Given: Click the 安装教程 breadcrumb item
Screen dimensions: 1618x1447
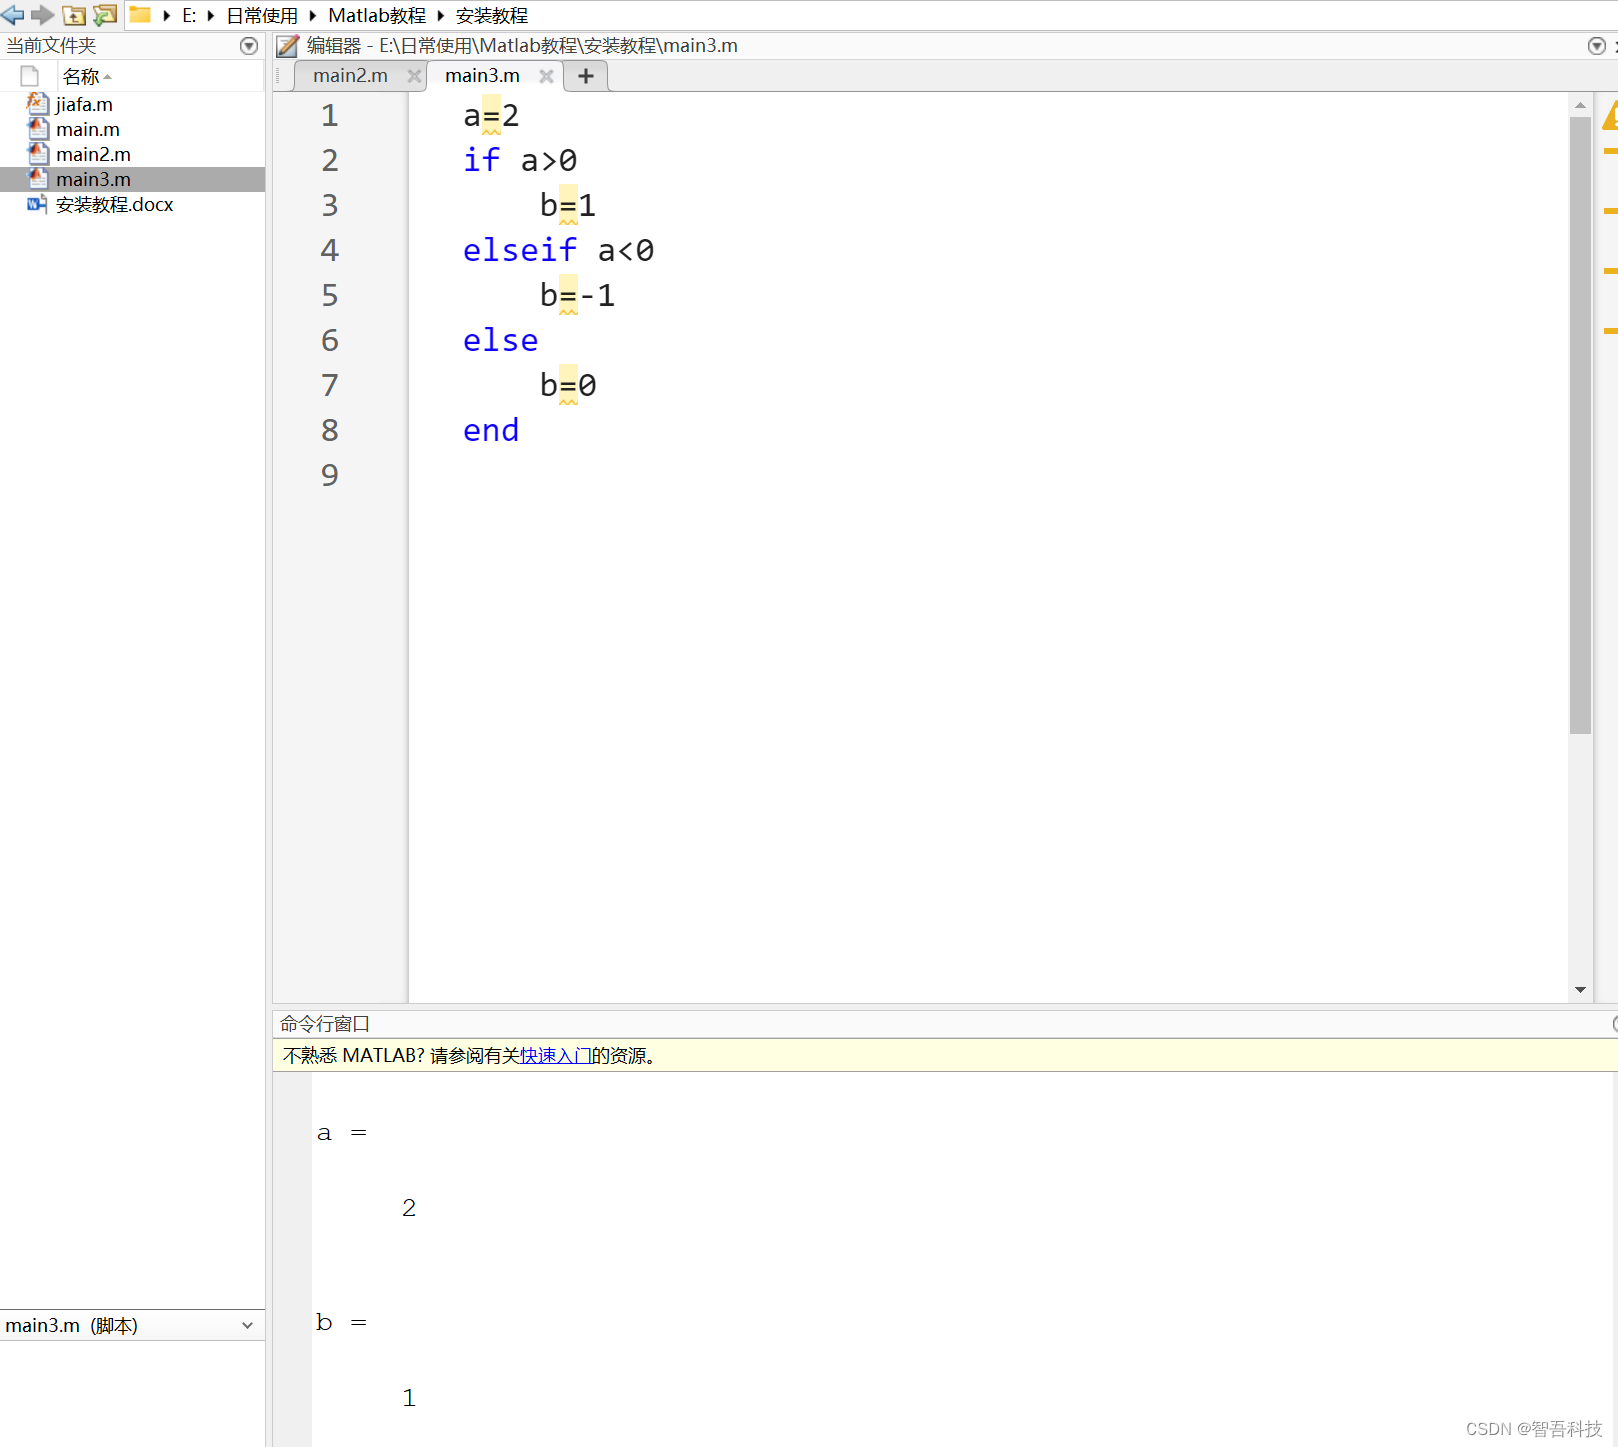Looking at the screenshot, I should pos(492,15).
